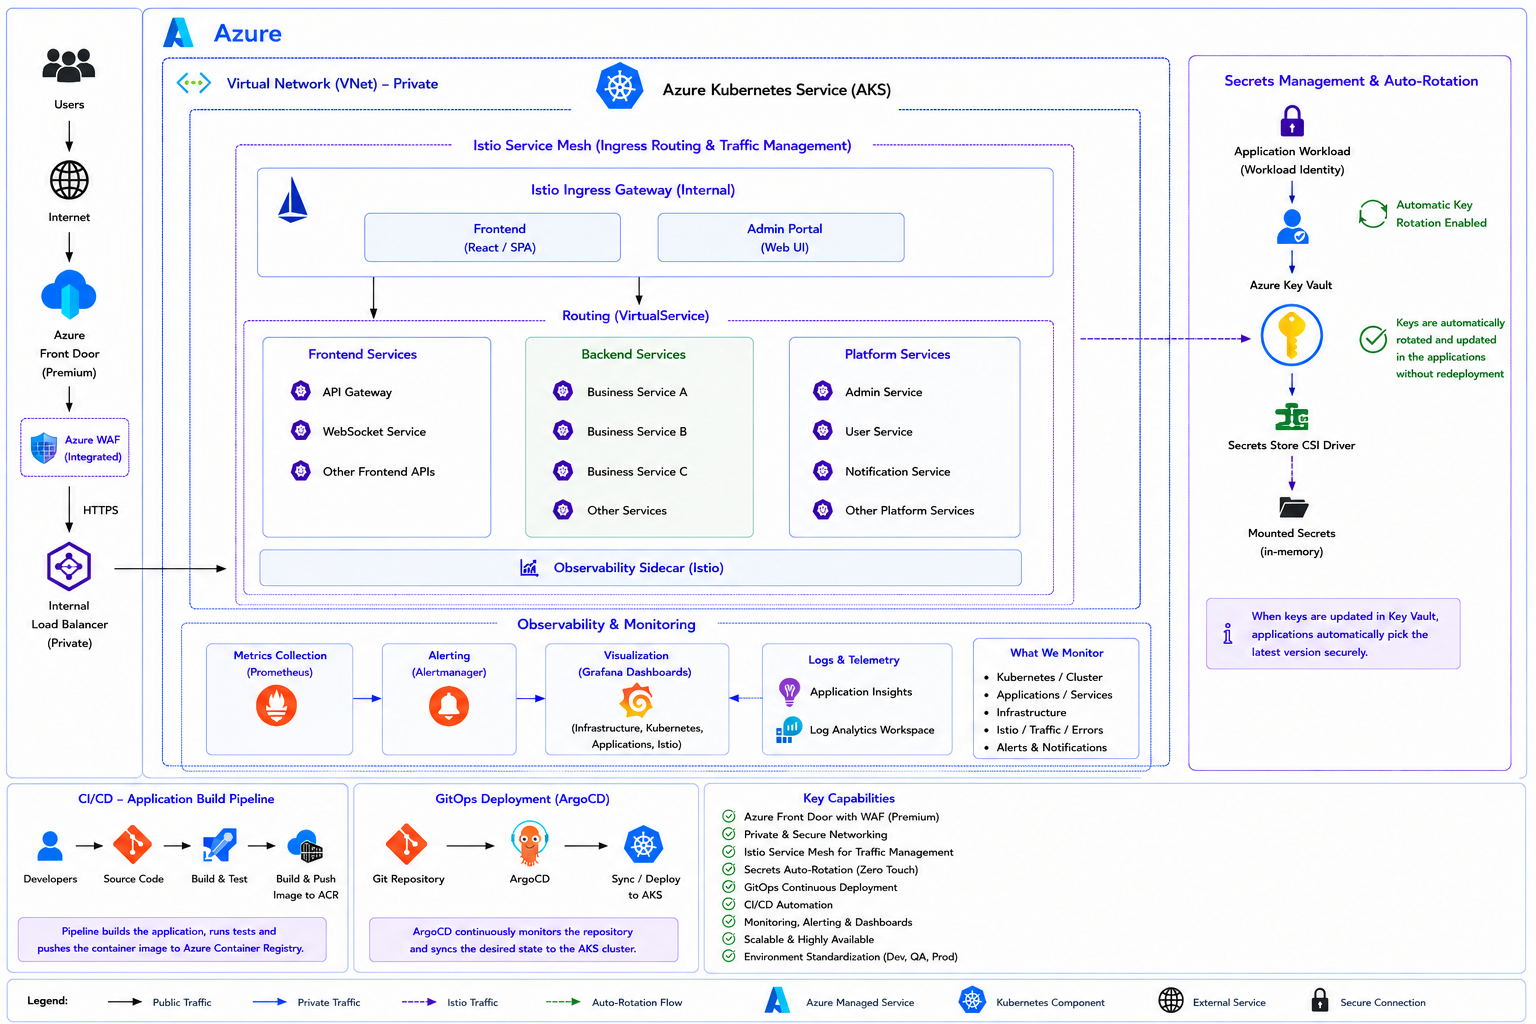This screenshot has height=1024, width=1536.
Task: Click the Azure Key Vault key icon
Action: pos(1292,335)
